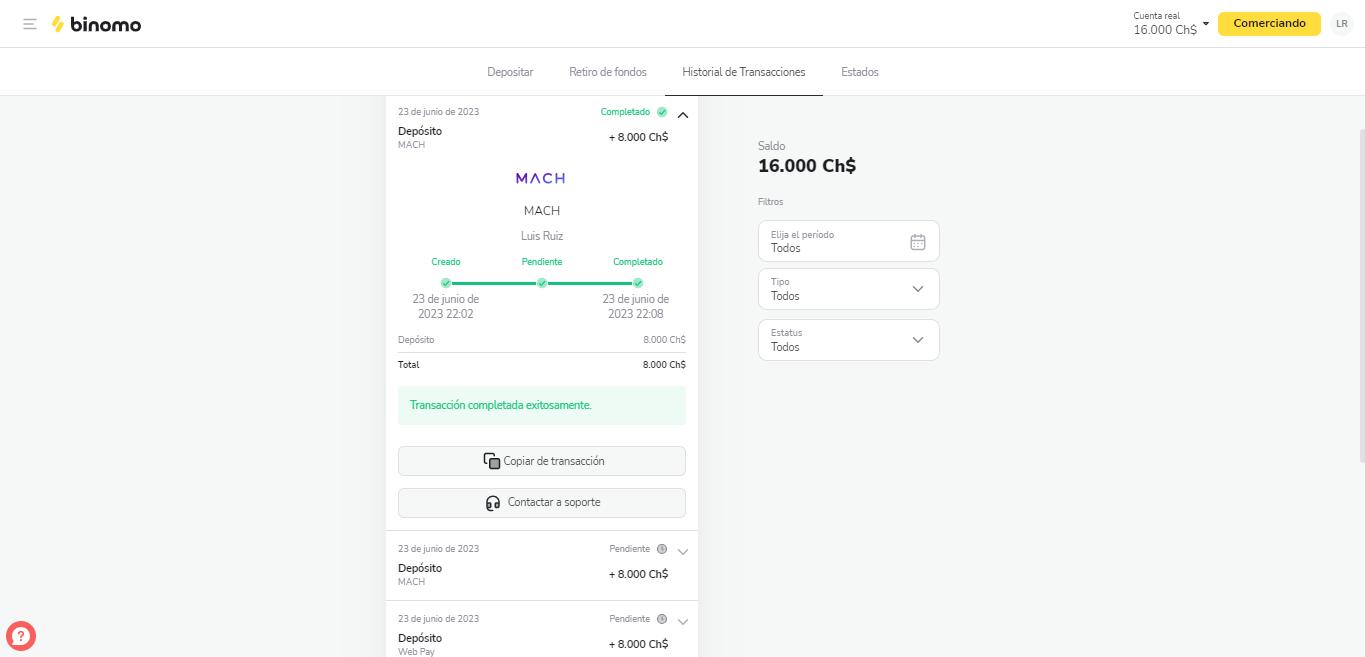Expand the pending Web Pay deposit
Image resolution: width=1365 pixels, height=657 pixels.
tap(683, 621)
